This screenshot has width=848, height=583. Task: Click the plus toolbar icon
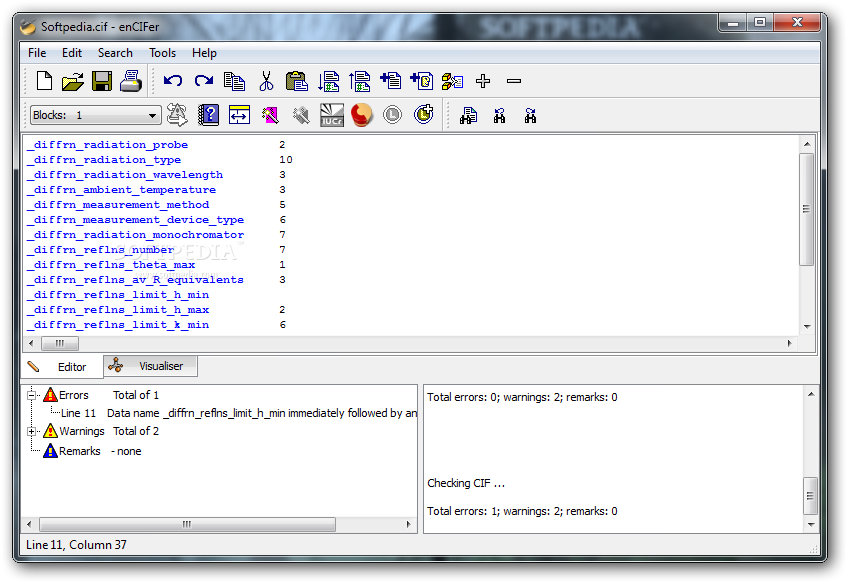pos(483,81)
